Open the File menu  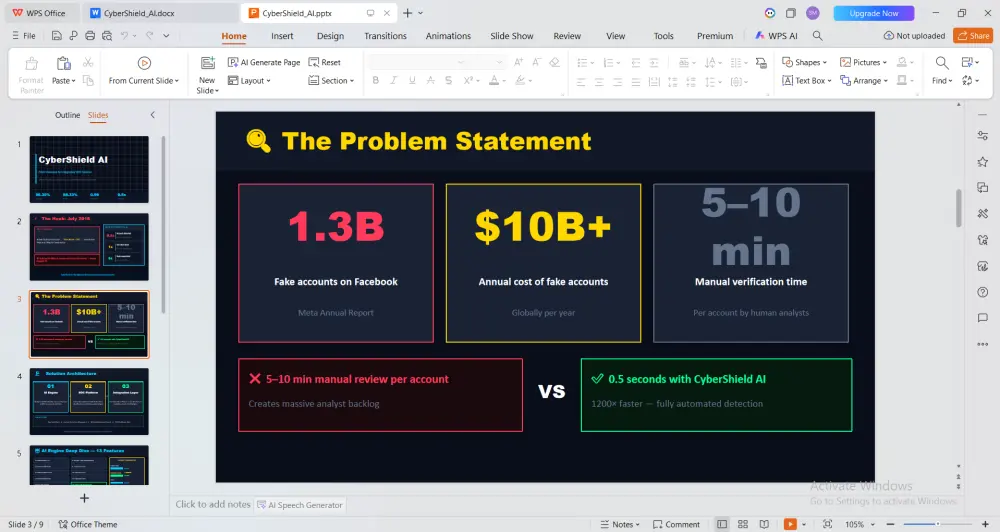pyautogui.click(x=24, y=36)
